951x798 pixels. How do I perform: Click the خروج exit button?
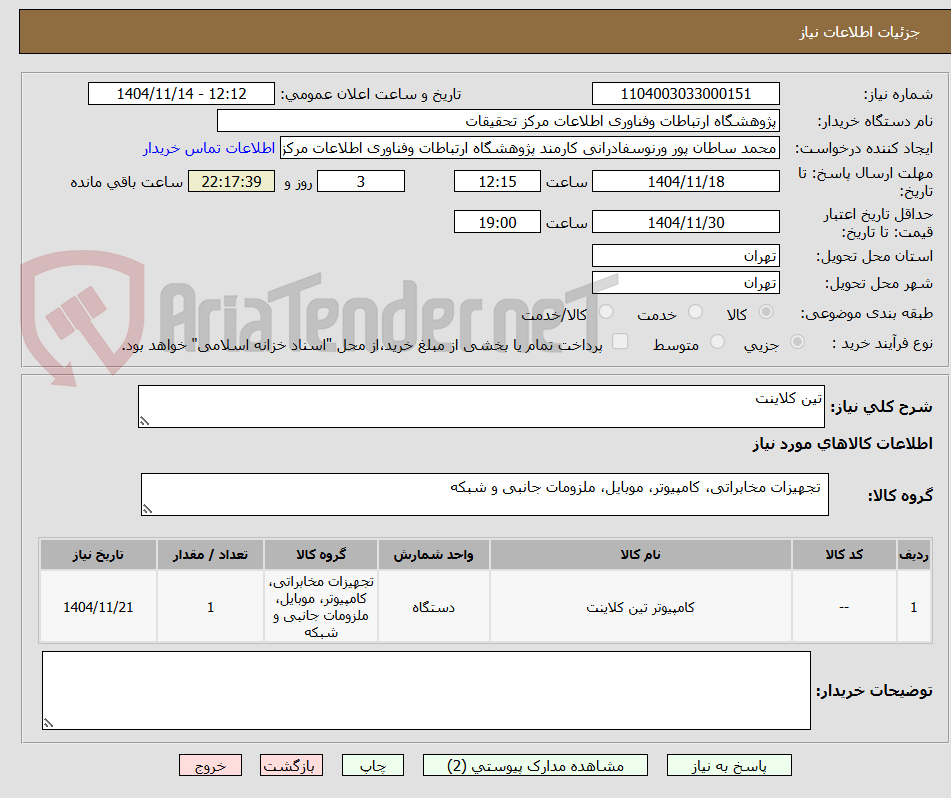(210, 765)
